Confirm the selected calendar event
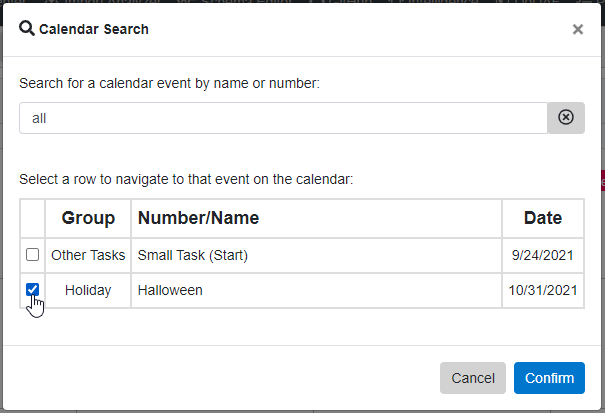The image size is (605, 413). click(x=549, y=378)
